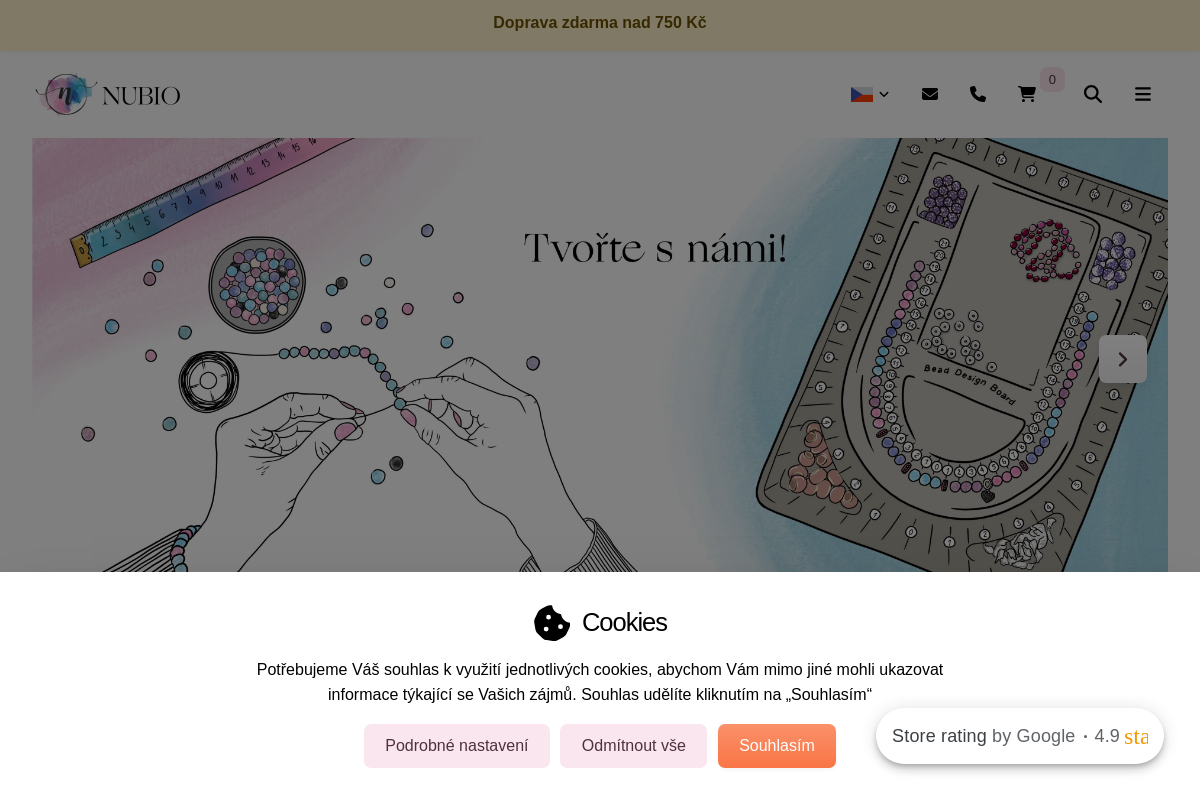Advance carousel with the next arrow
Image resolution: width=1200 pixels, height=800 pixels.
tap(1123, 359)
